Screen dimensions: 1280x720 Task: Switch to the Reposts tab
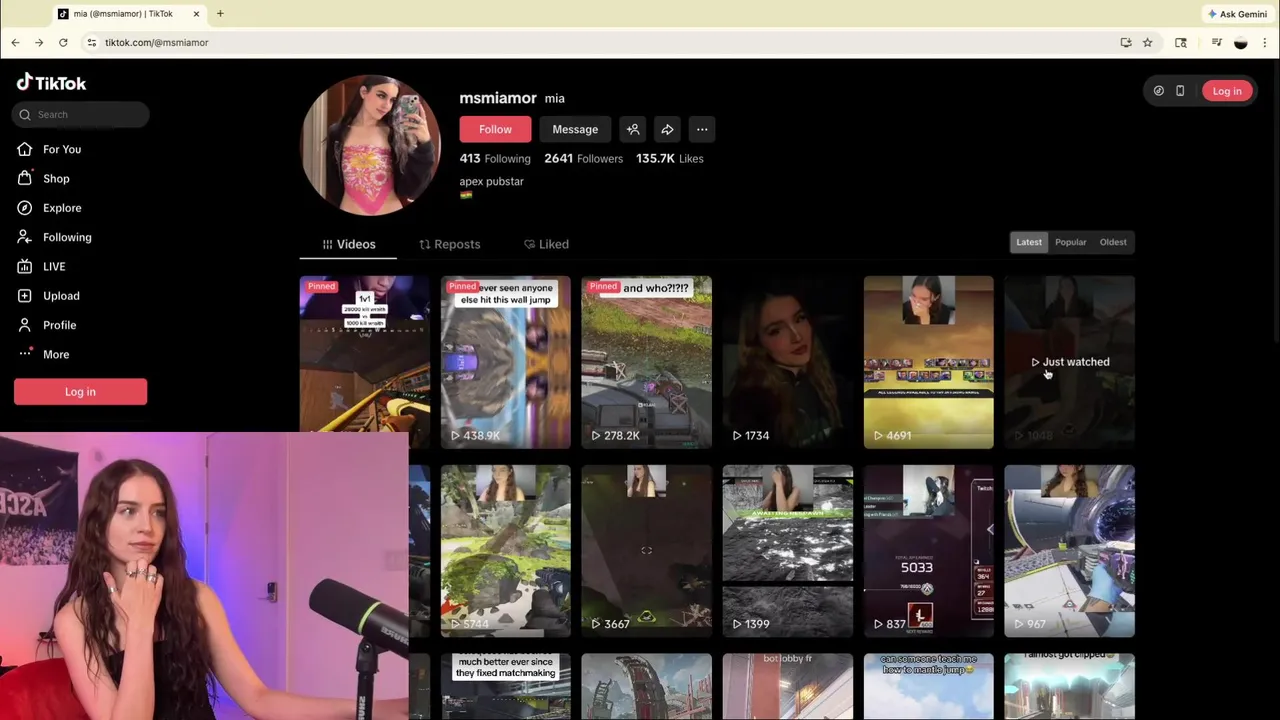[x=449, y=244]
